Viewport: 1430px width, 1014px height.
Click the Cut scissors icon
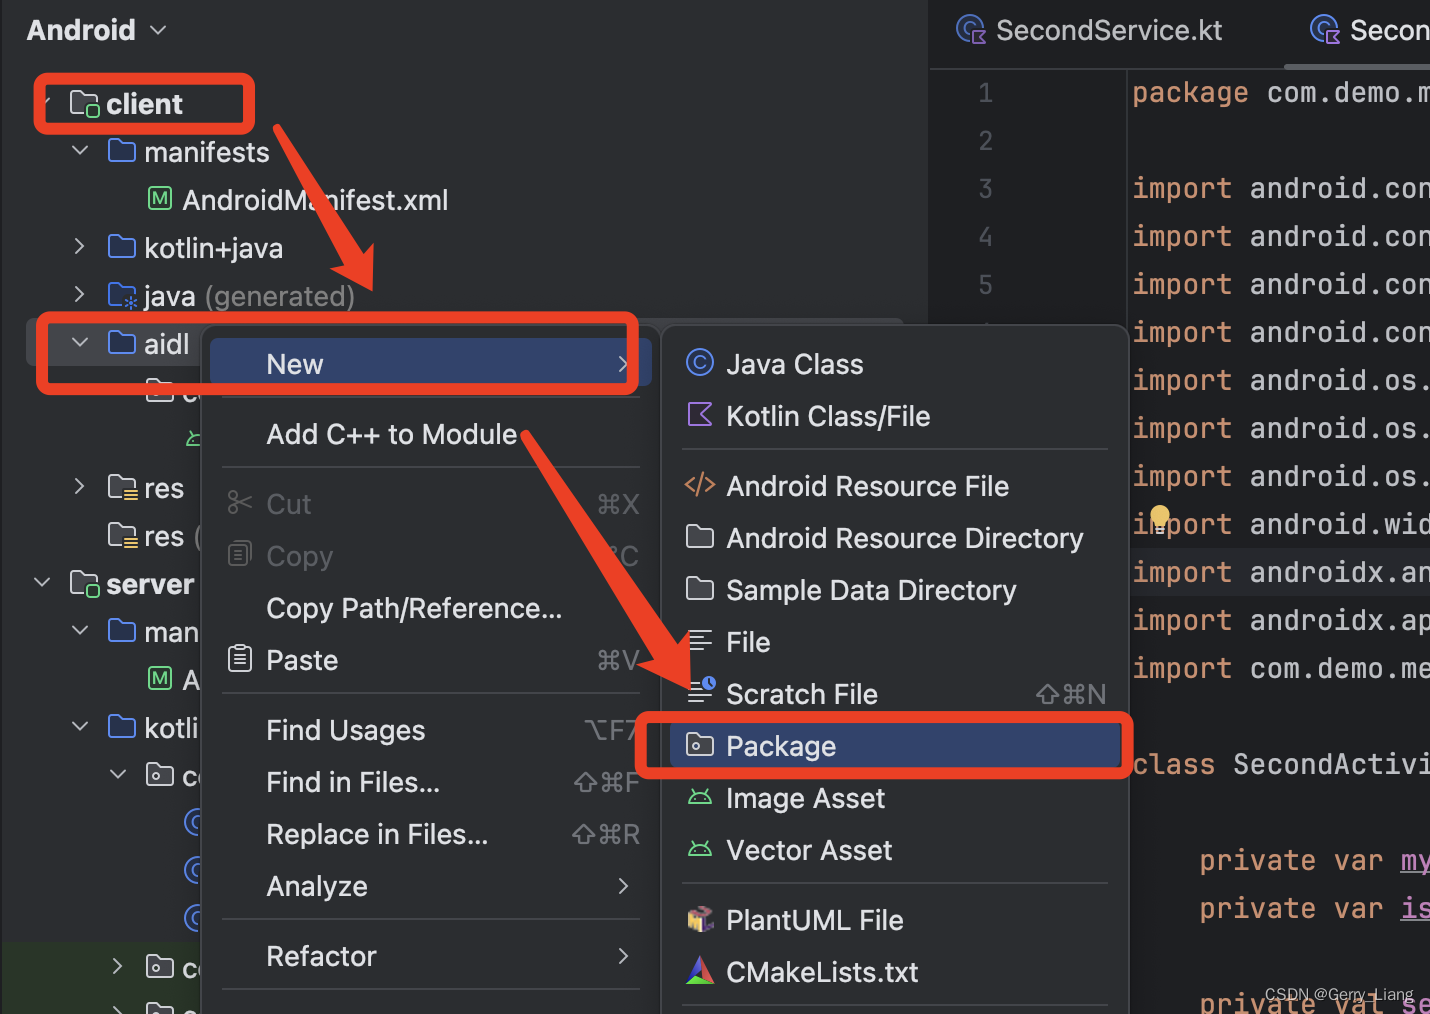pos(239,503)
